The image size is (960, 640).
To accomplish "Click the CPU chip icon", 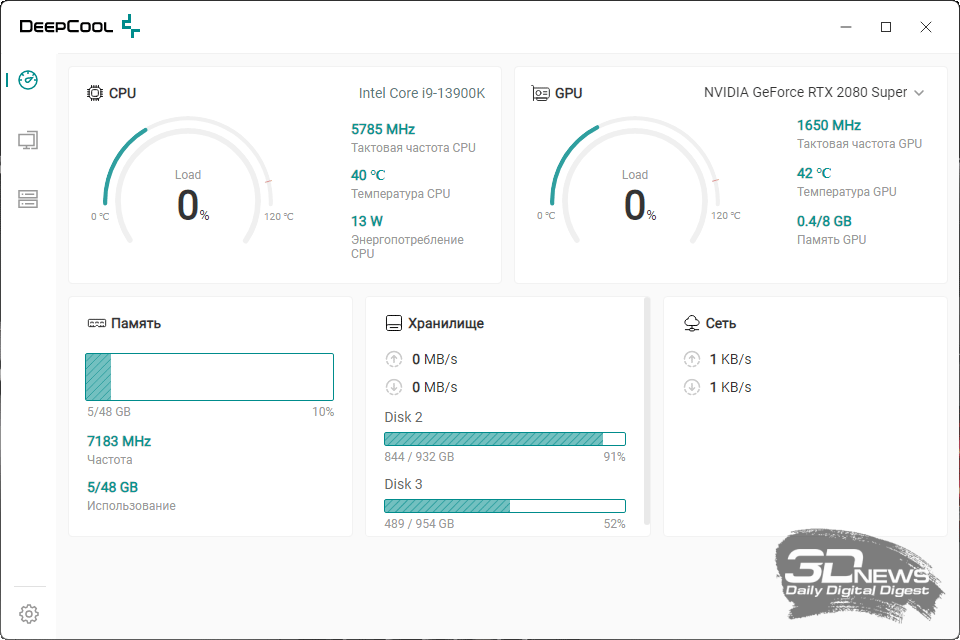I will 95,93.
